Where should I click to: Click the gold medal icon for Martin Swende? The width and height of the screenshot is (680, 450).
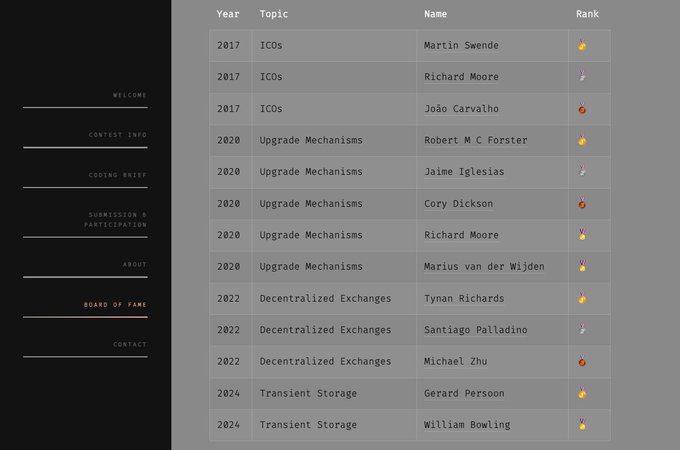[582, 45]
